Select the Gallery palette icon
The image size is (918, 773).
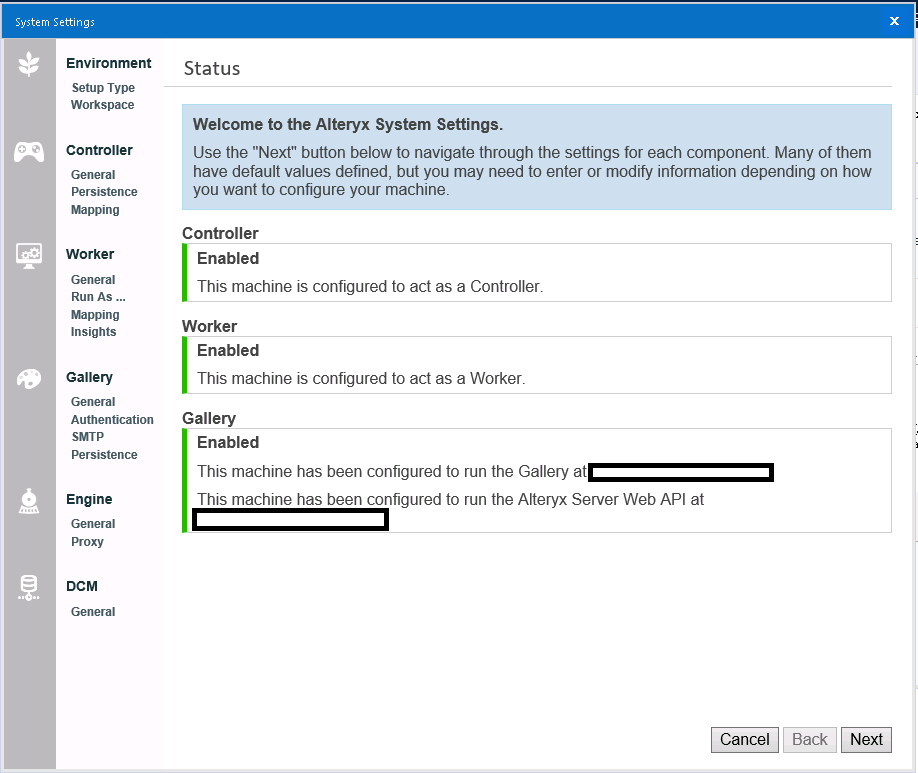pyautogui.click(x=28, y=378)
